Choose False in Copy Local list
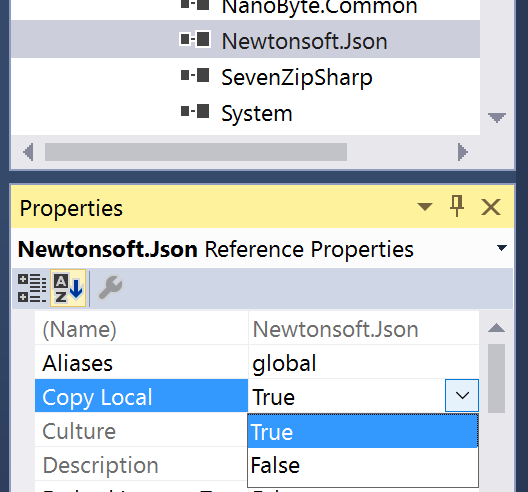The height and width of the screenshot is (492, 528). pyautogui.click(x=363, y=466)
